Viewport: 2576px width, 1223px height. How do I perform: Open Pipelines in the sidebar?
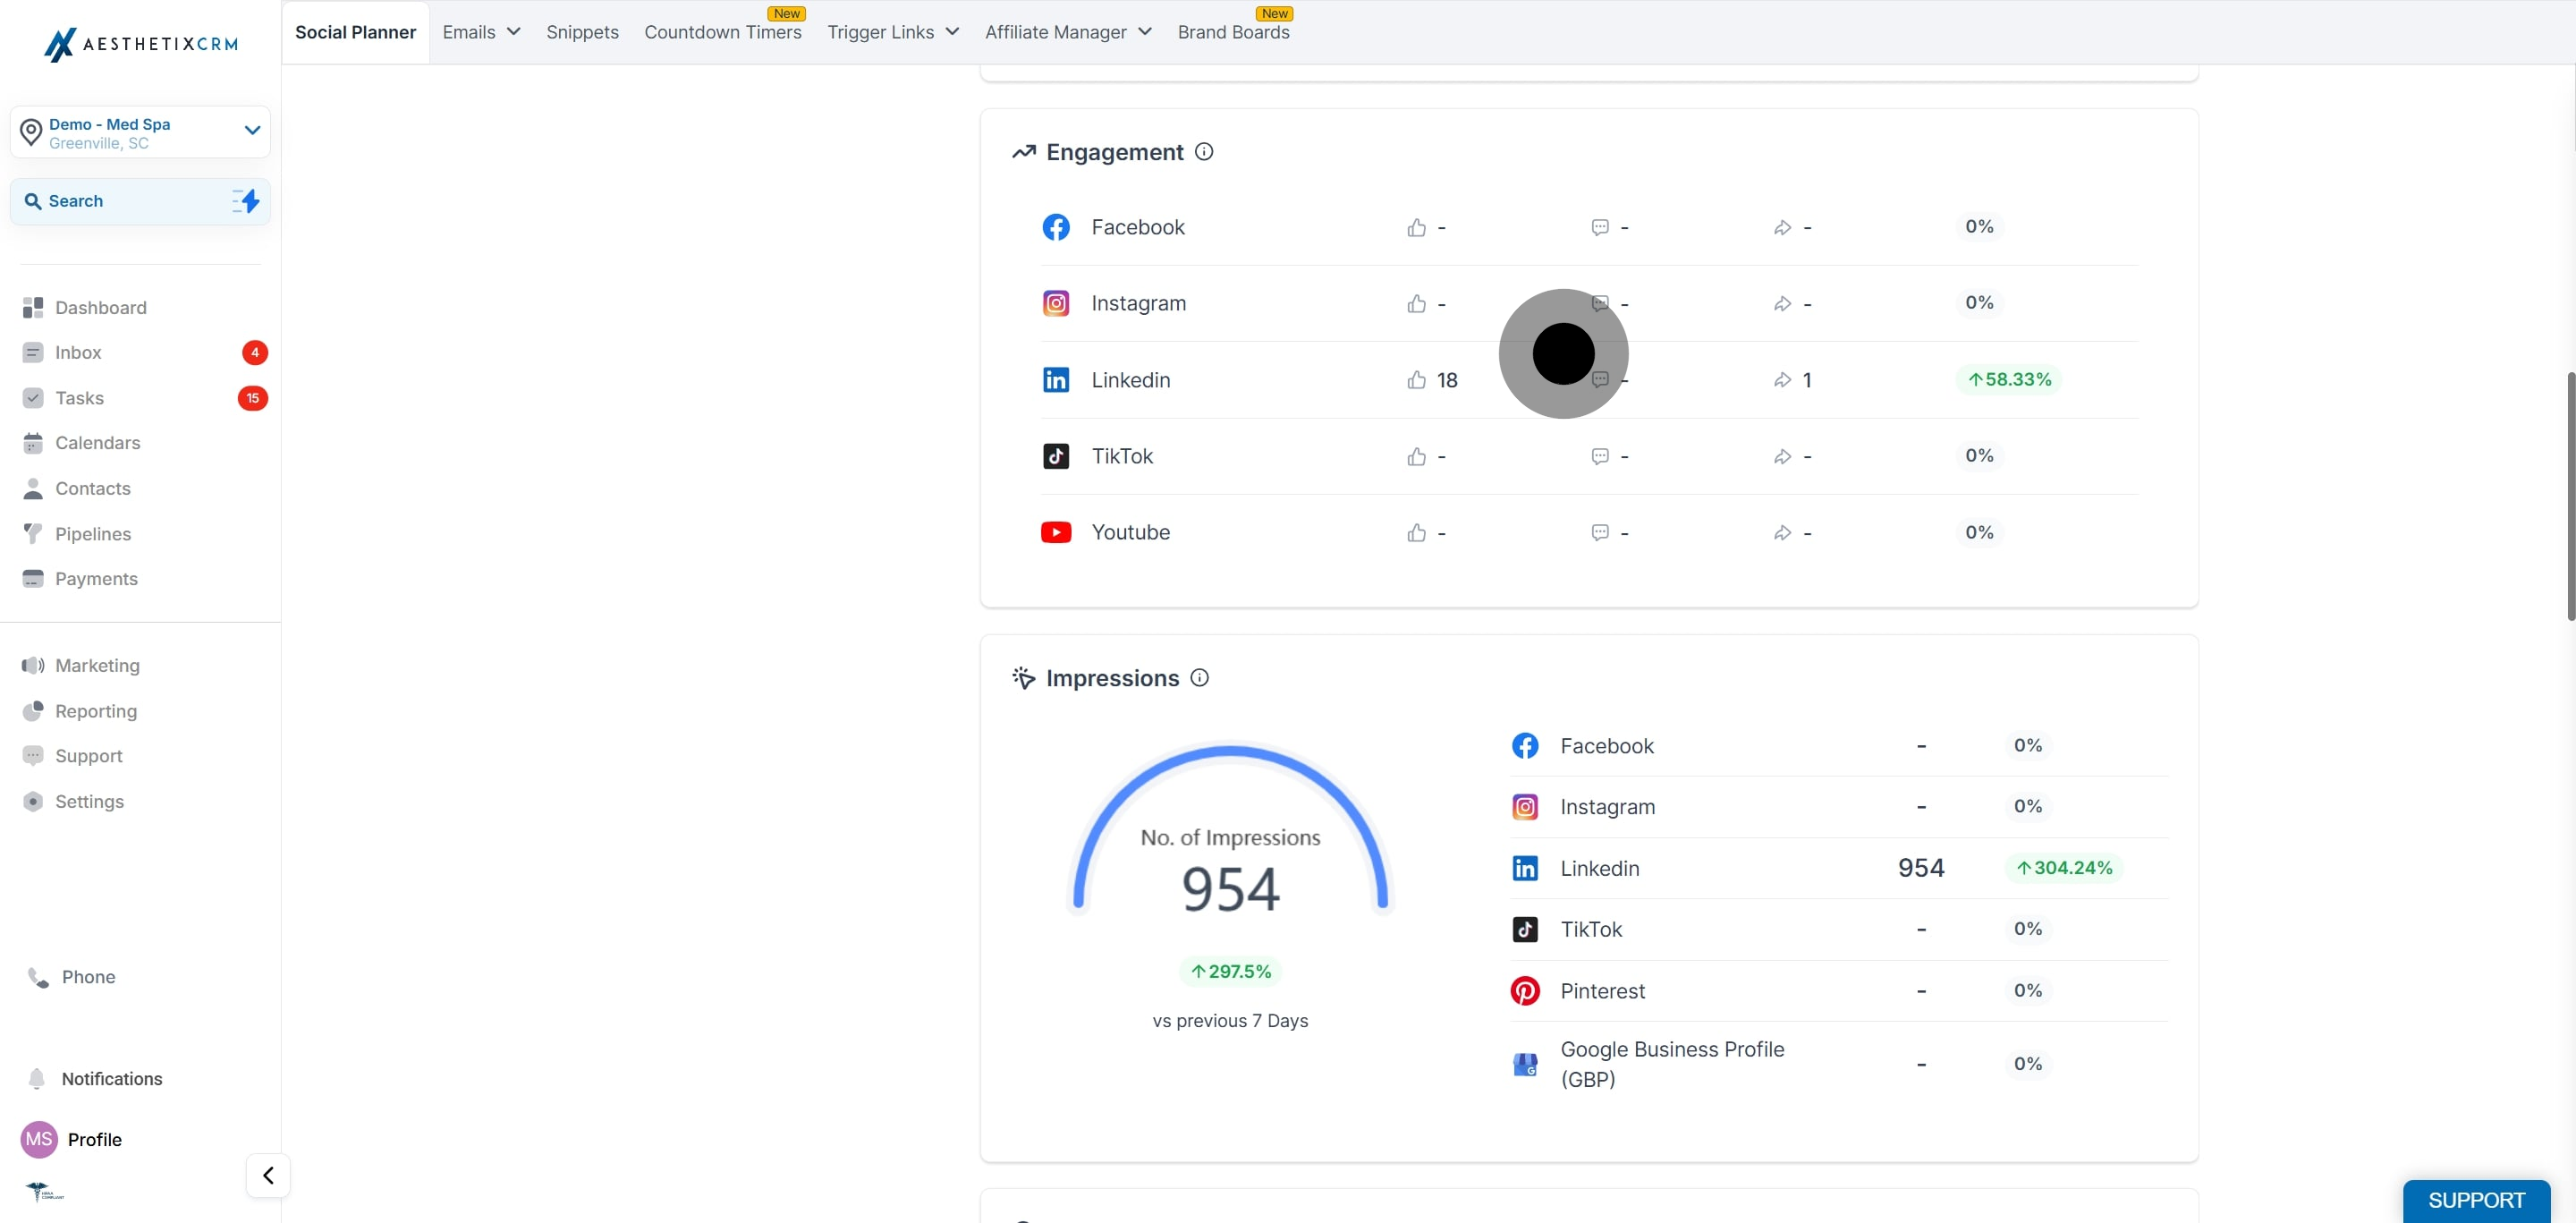[x=92, y=534]
